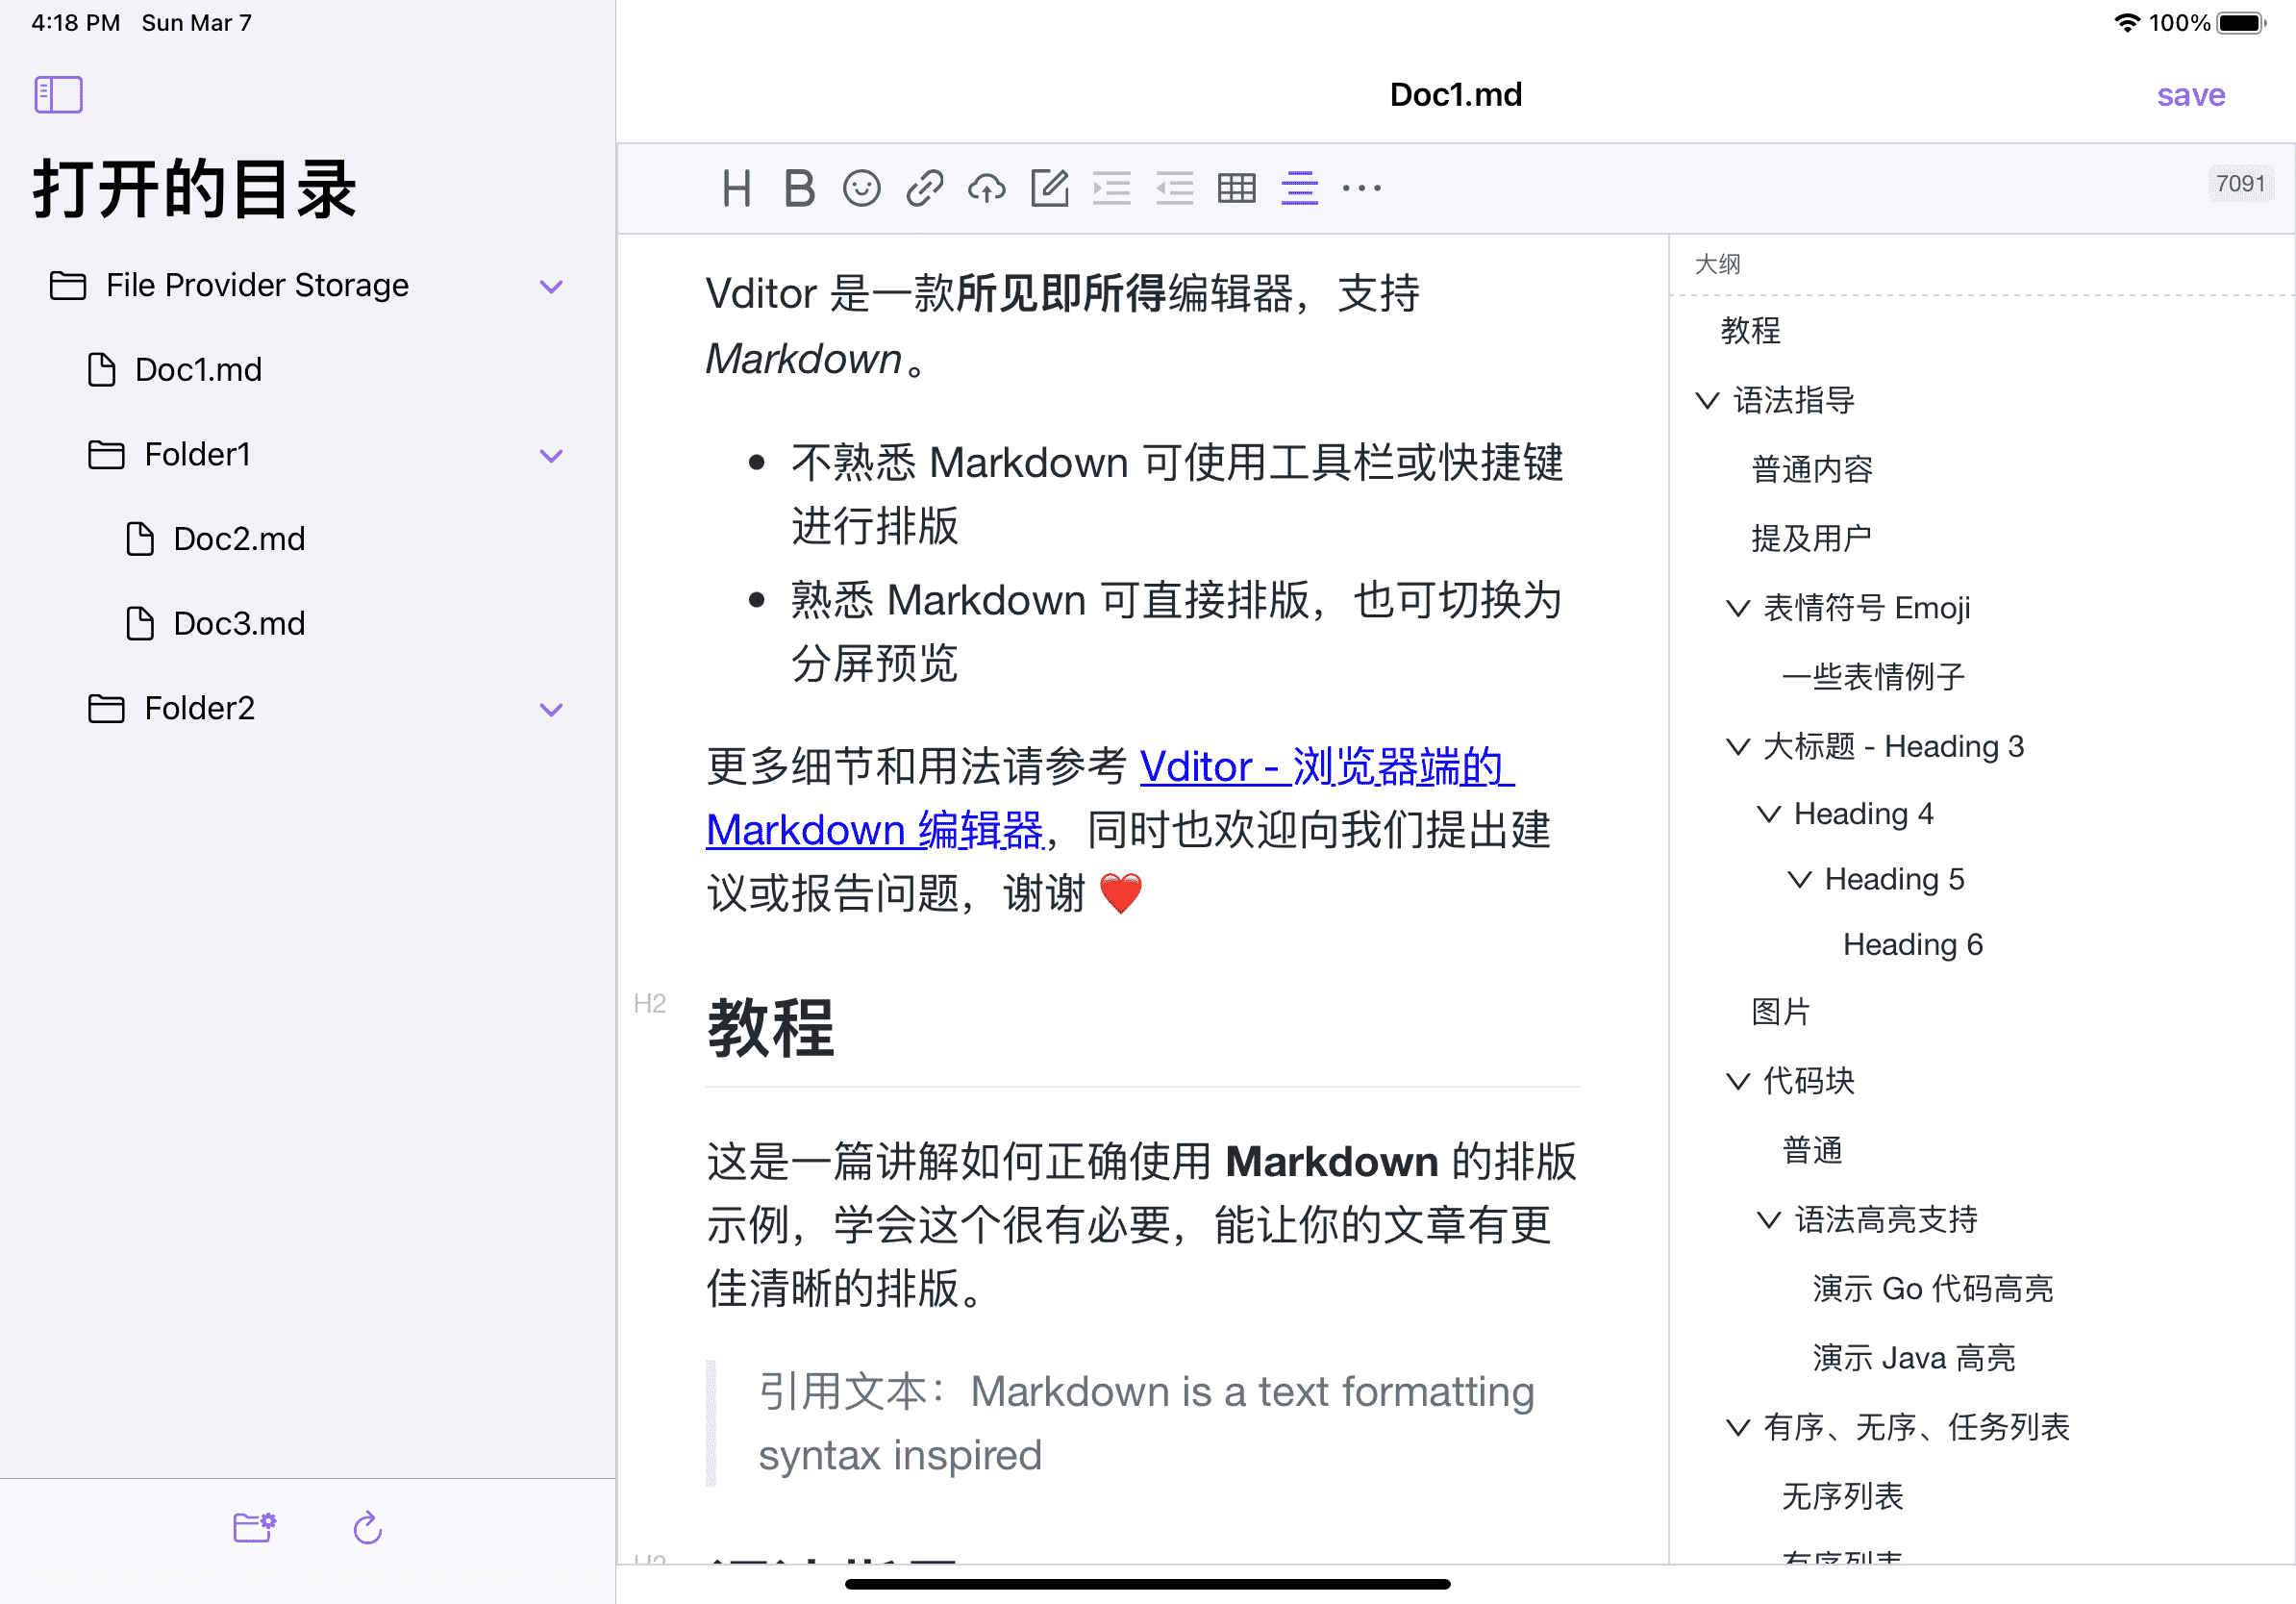2296x1604 pixels.
Task: Click Save button top right
Action: tap(2195, 94)
